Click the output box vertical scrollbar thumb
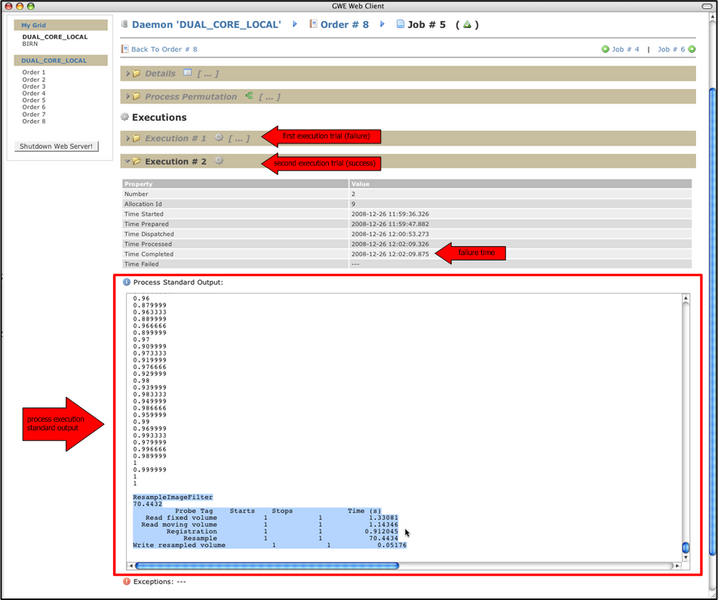Viewport: 718px width, 600px height. 685,547
